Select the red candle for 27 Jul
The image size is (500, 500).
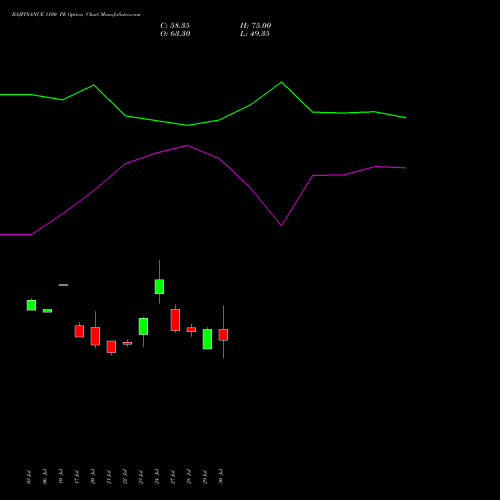(x=175, y=320)
